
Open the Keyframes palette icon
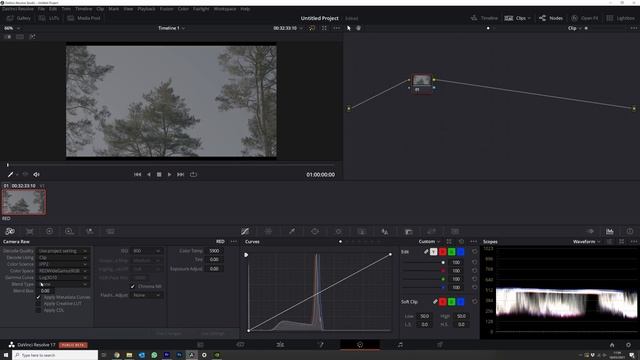pos(590,231)
